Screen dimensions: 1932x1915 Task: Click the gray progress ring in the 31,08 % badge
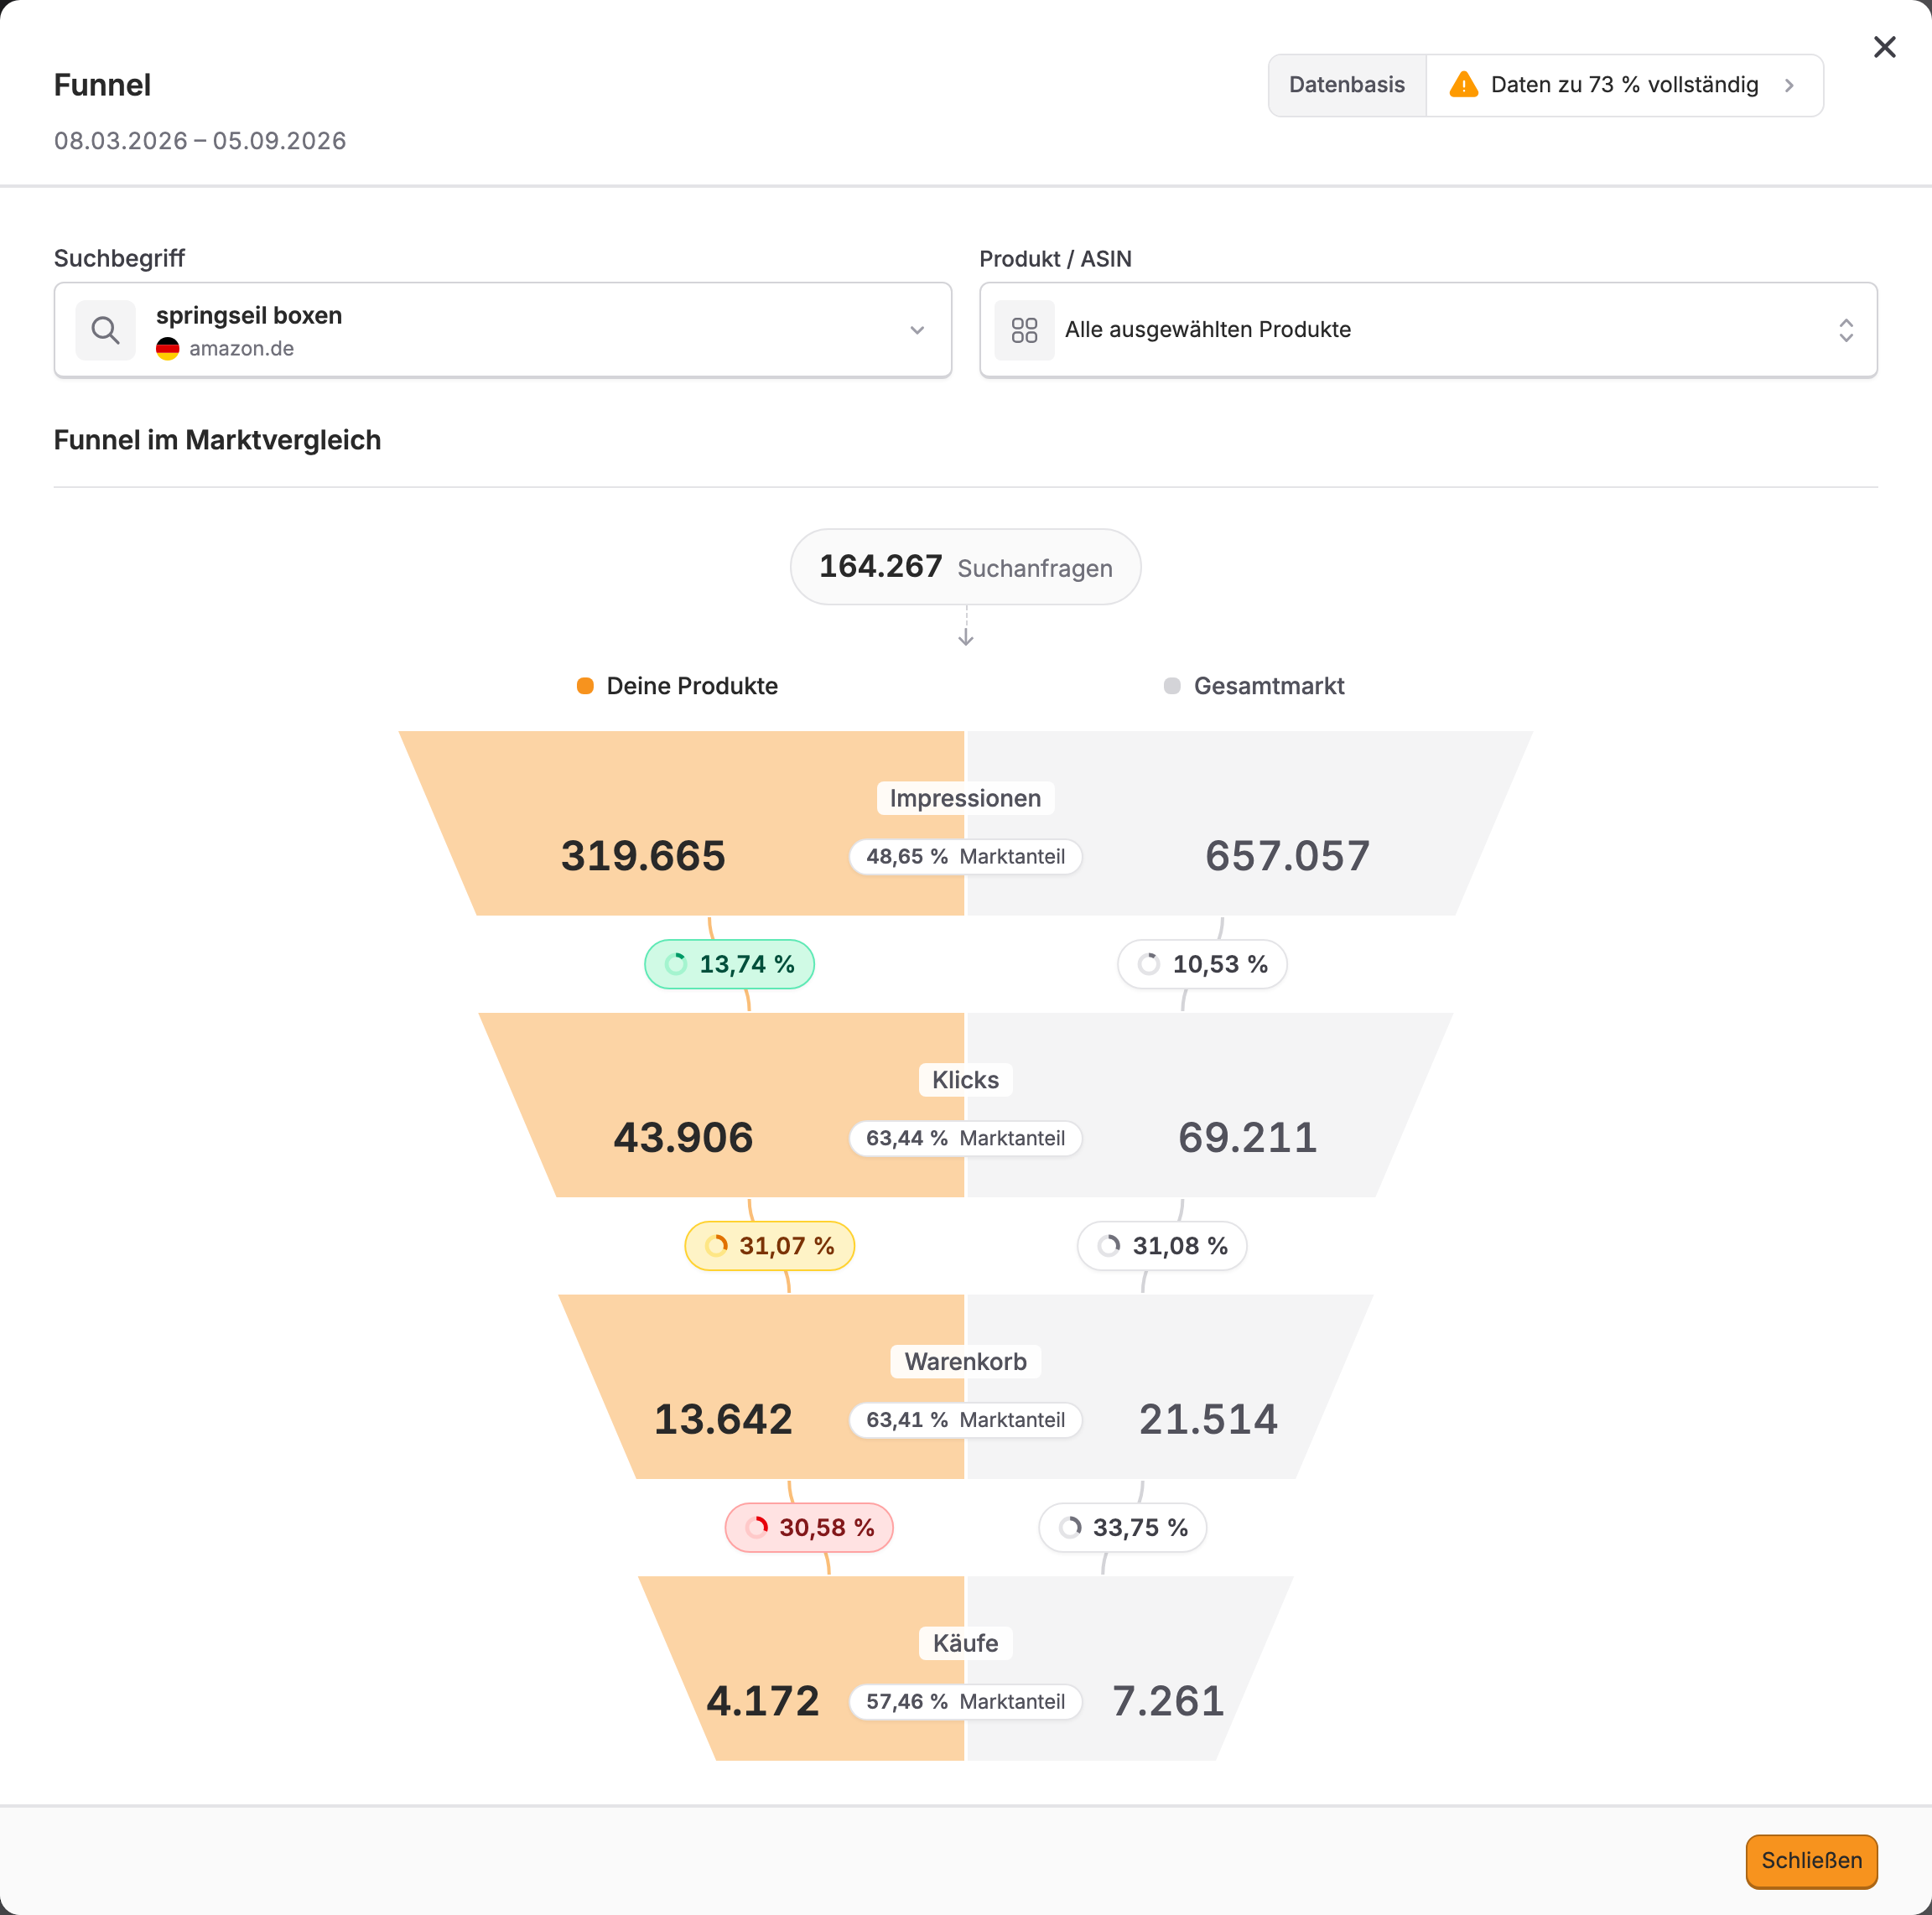tap(1109, 1246)
